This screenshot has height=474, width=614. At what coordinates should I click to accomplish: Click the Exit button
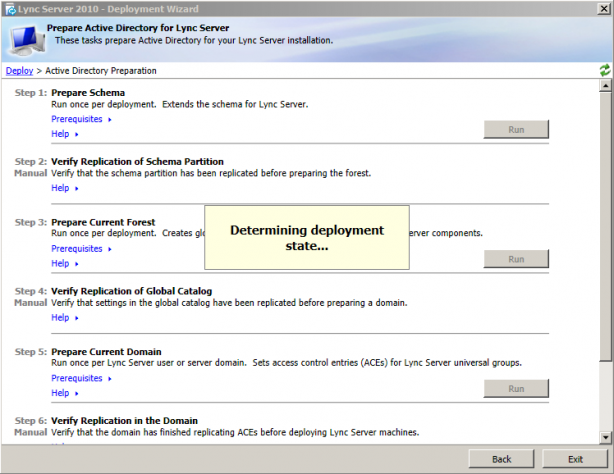click(575, 459)
